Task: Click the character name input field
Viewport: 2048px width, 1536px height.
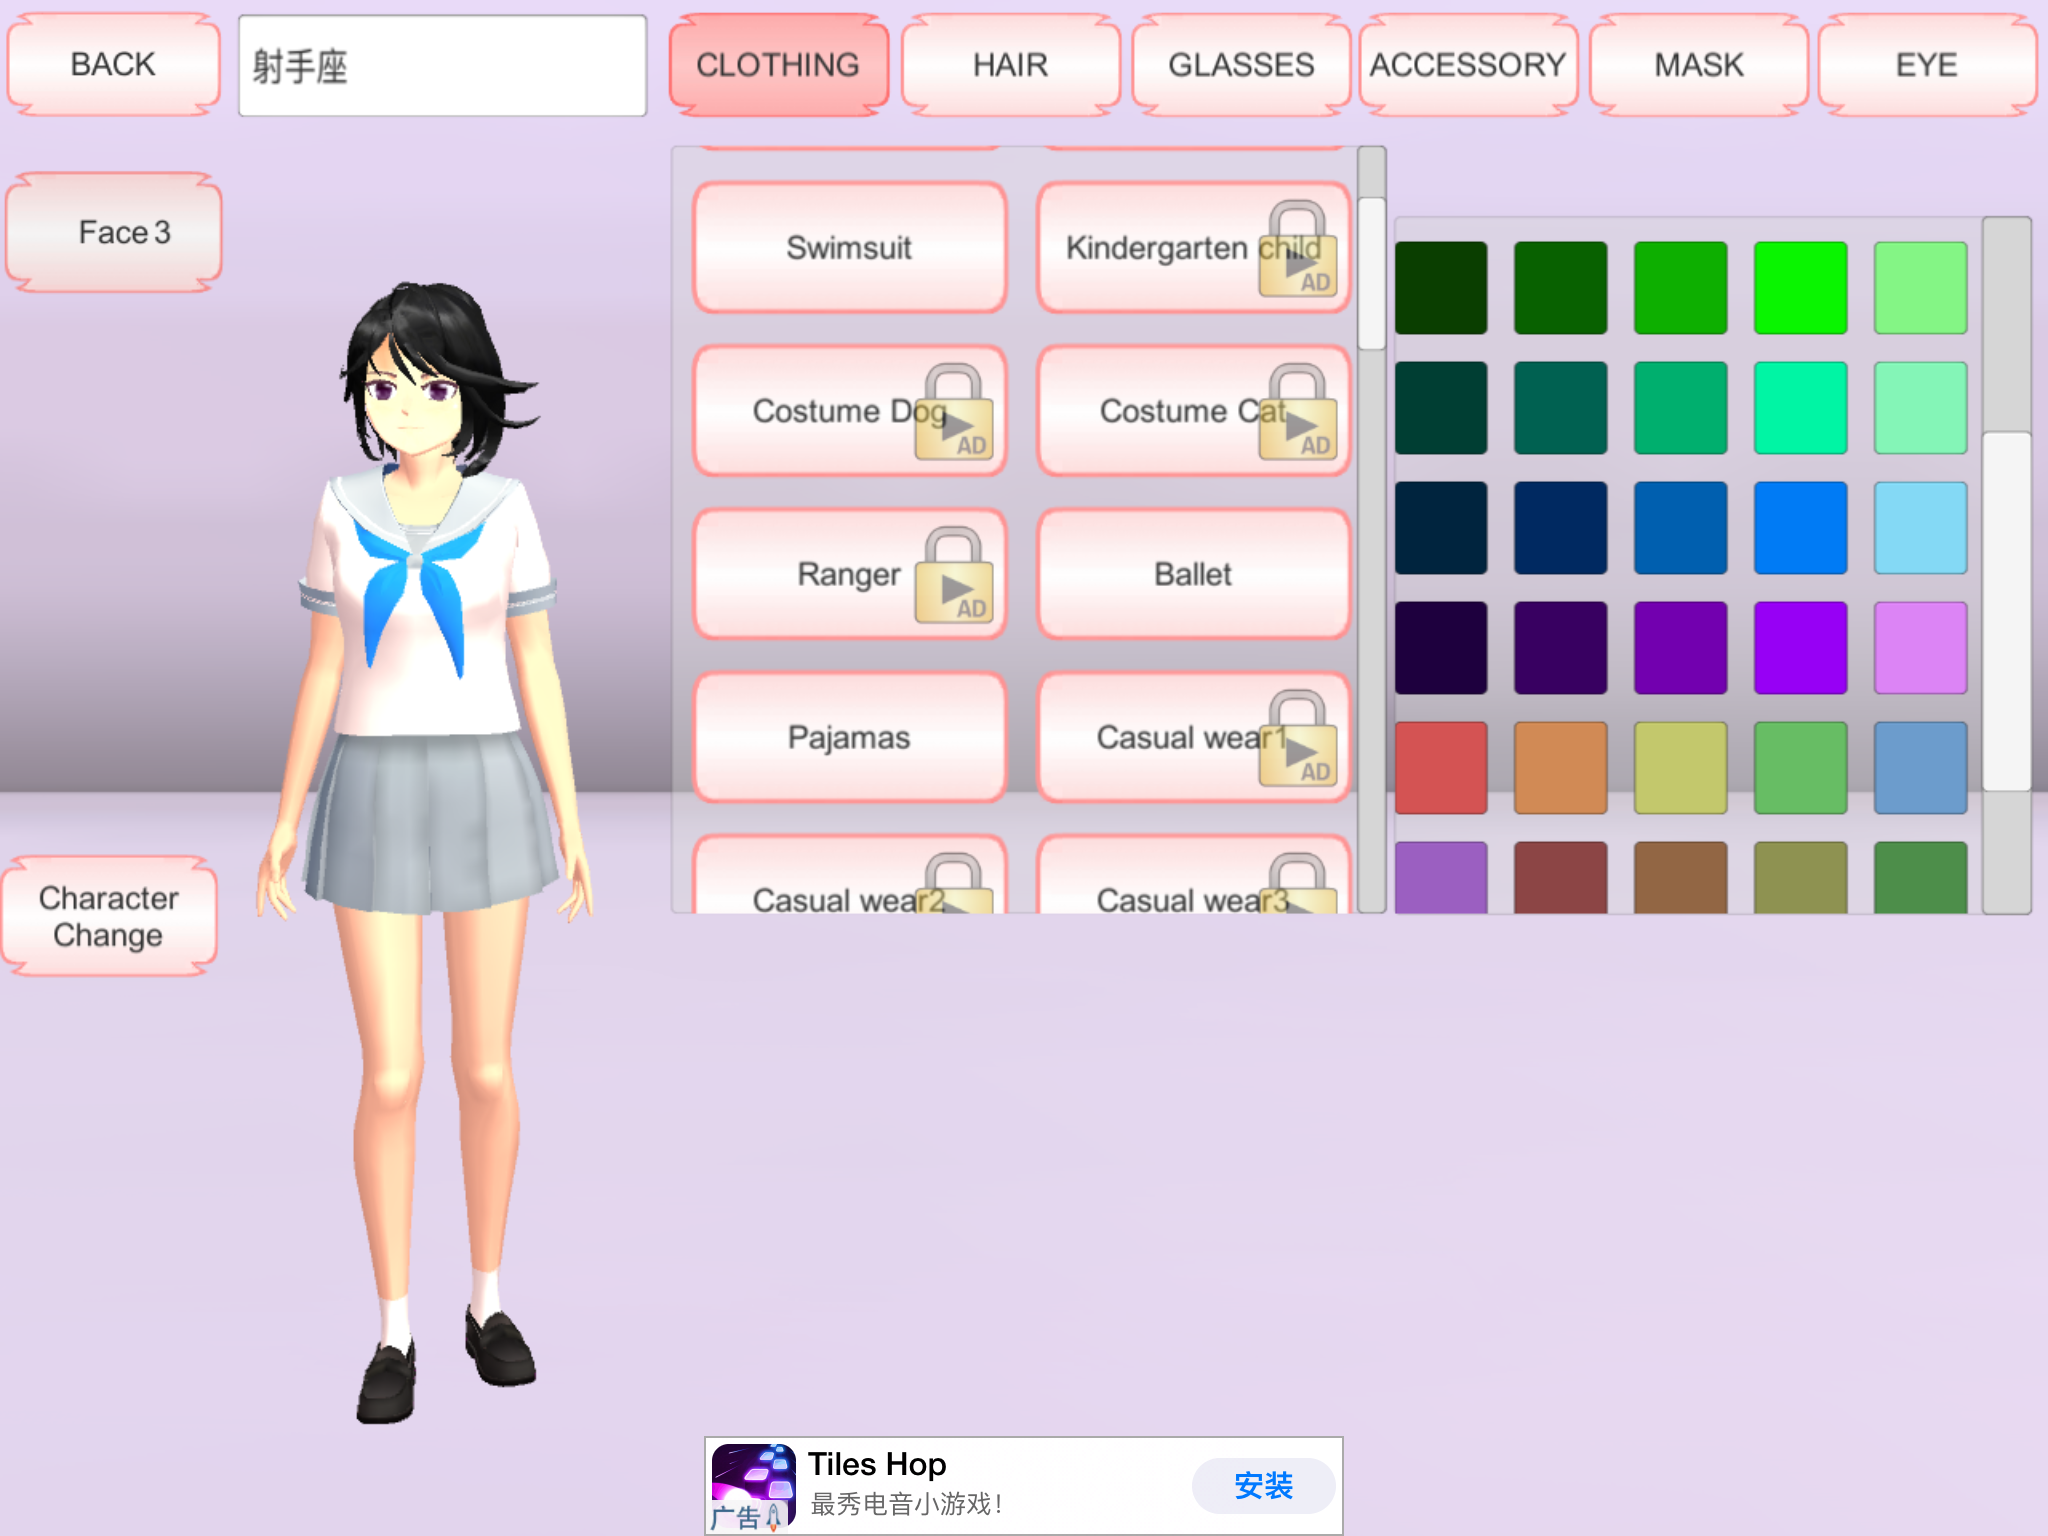Action: (442, 66)
